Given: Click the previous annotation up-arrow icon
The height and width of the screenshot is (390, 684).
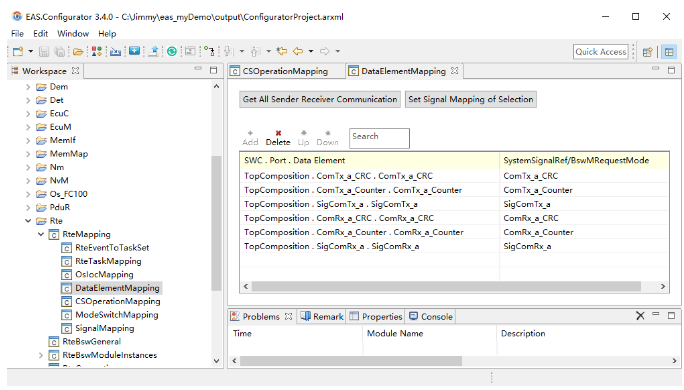Looking at the screenshot, I should pos(256,51).
